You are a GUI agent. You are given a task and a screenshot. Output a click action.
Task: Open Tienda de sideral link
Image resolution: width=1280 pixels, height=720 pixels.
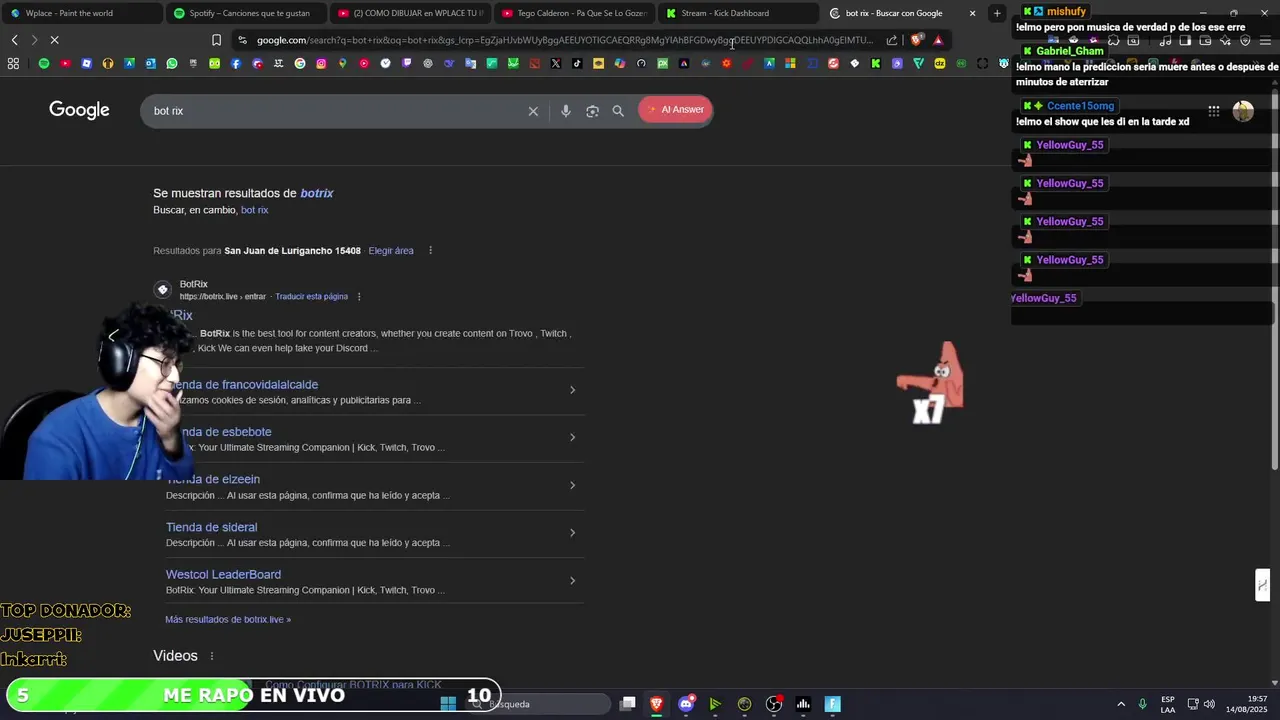click(x=211, y=527)
